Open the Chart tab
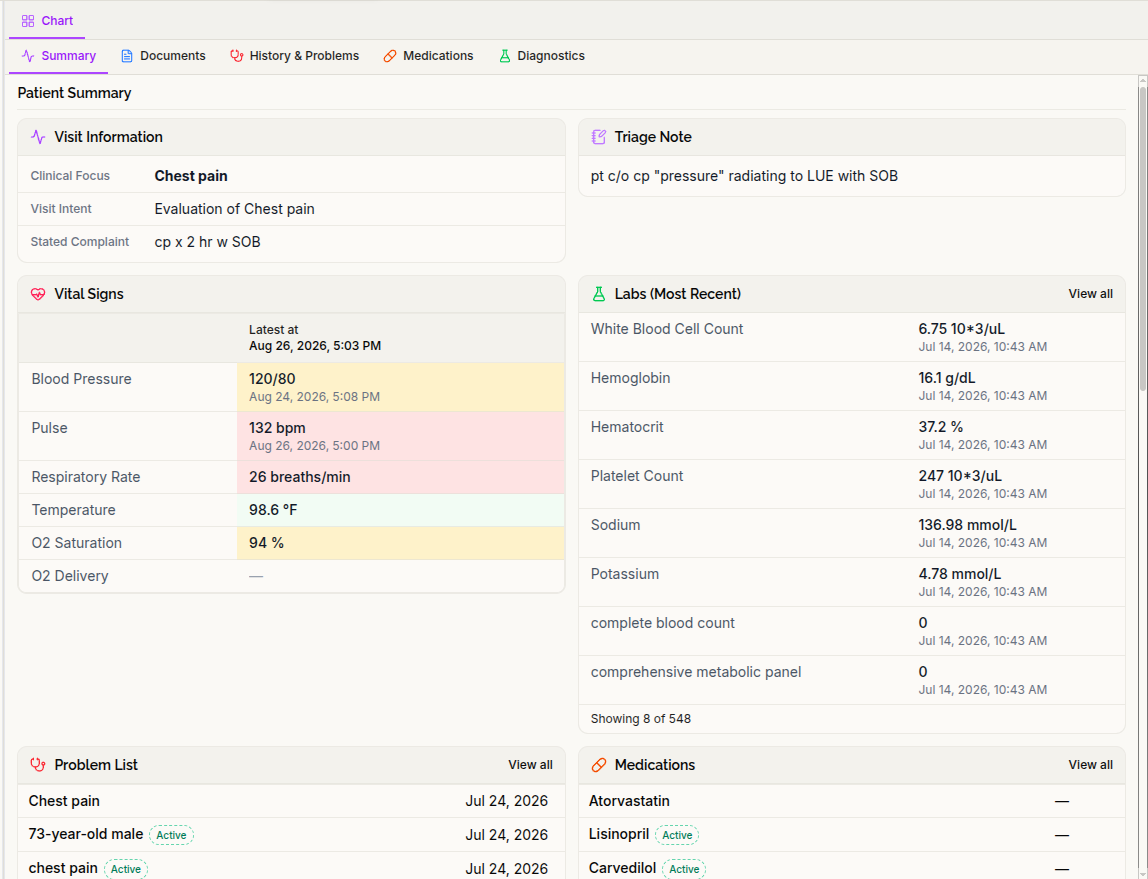The image size is (1148, 879). click(x=47, y=20)
